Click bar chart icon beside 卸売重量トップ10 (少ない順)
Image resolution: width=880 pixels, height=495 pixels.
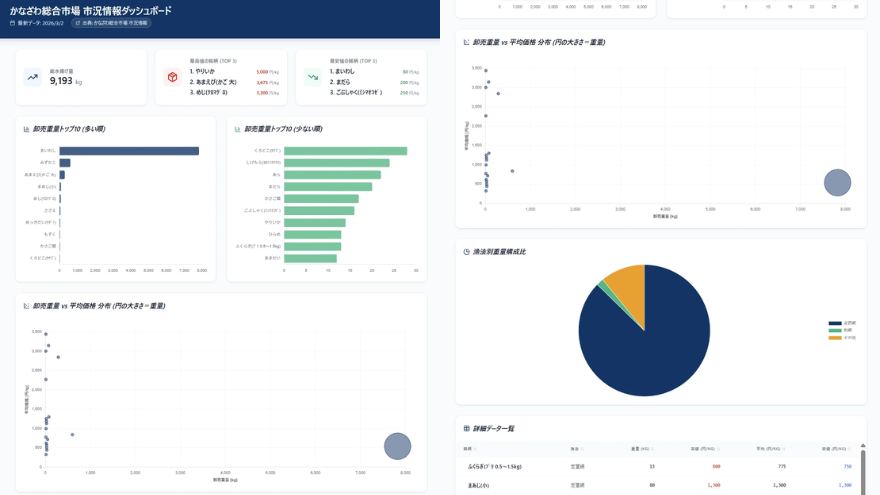[237, 129]
